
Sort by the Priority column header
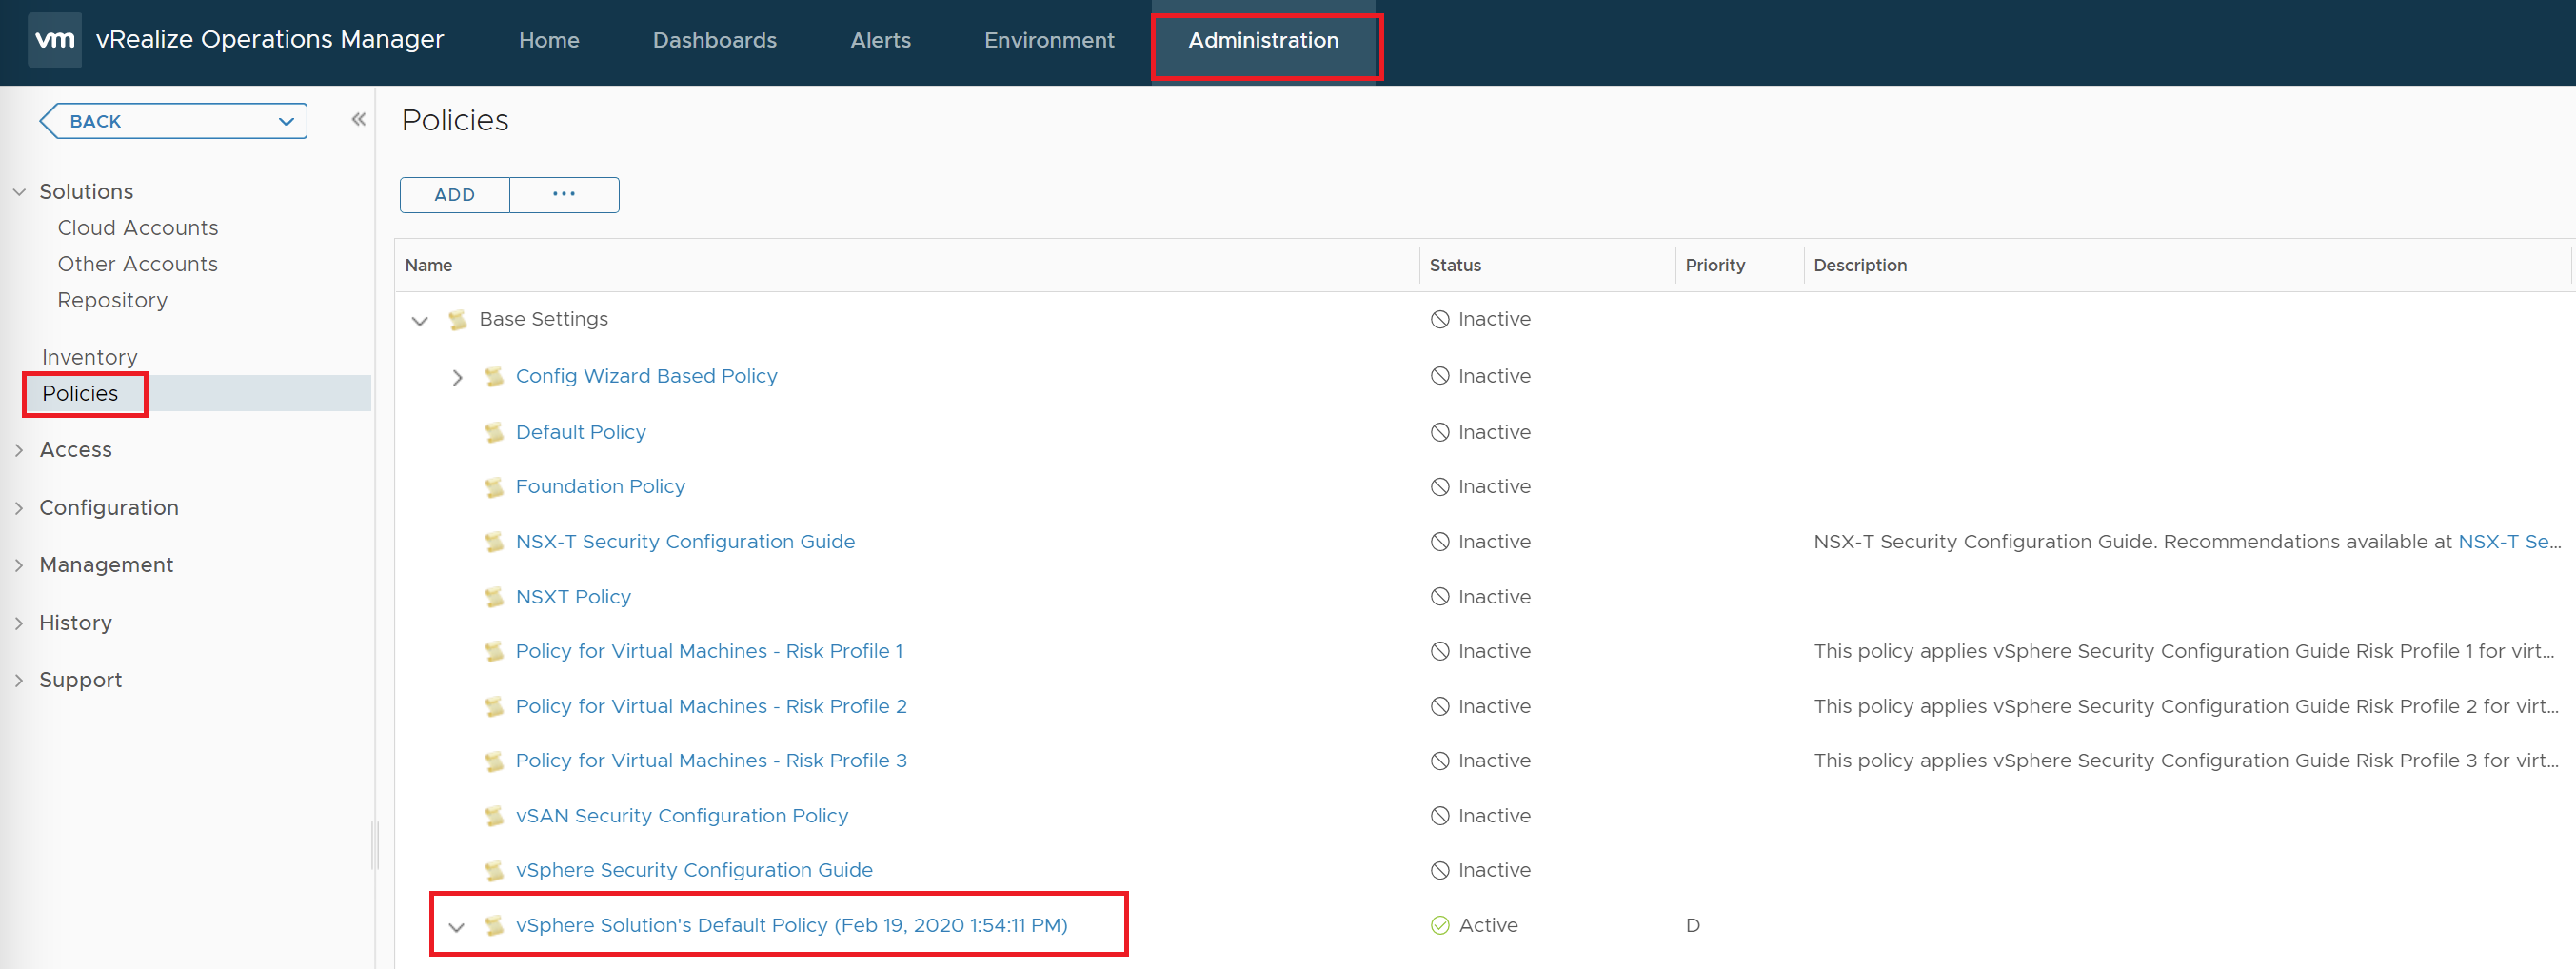tap(1715, 265)
